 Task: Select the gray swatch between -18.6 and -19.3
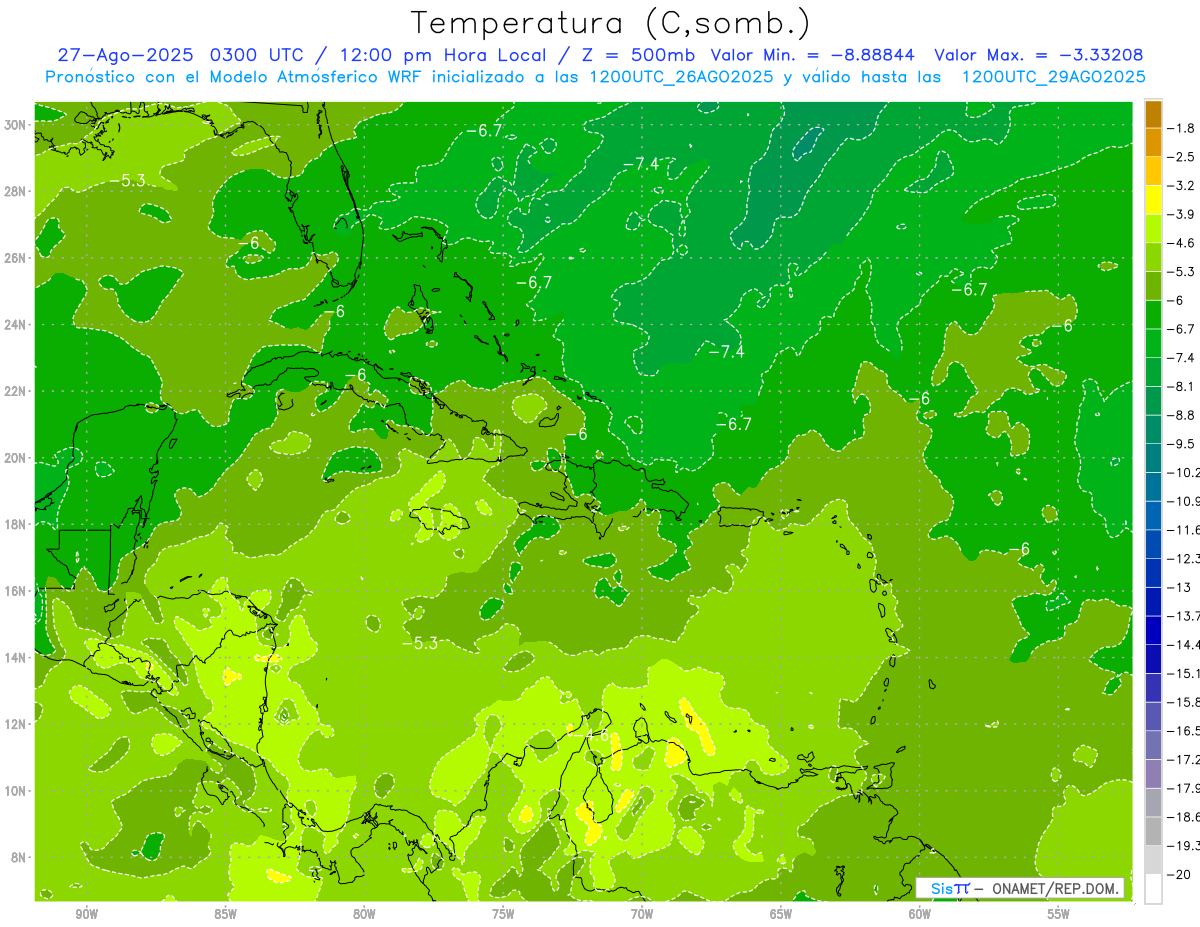click(x=1153, y=831)
